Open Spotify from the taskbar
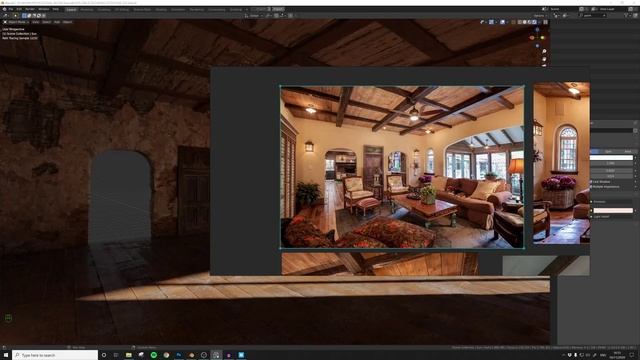Screen dimensions: 640x360 tap(153, 355)
